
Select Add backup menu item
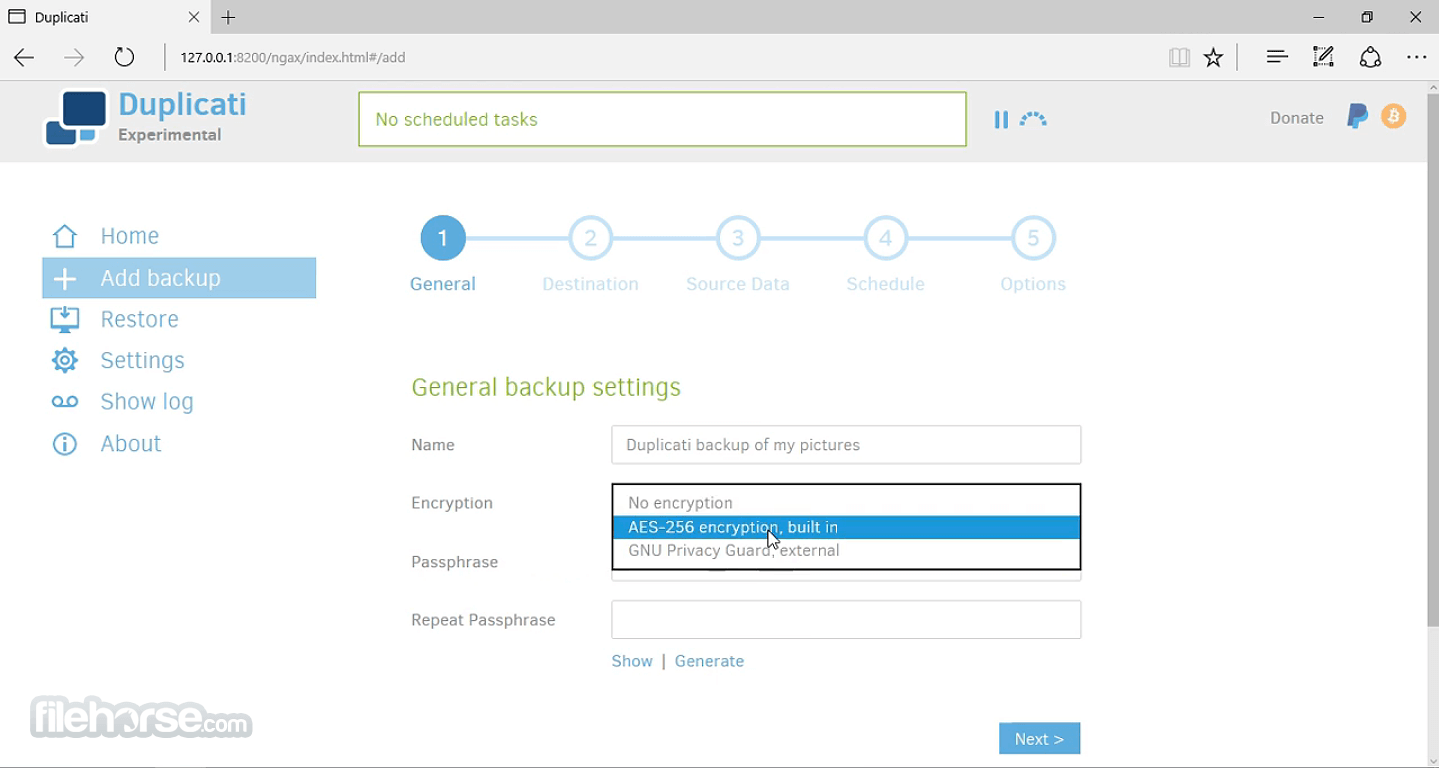tap(179, 278)
